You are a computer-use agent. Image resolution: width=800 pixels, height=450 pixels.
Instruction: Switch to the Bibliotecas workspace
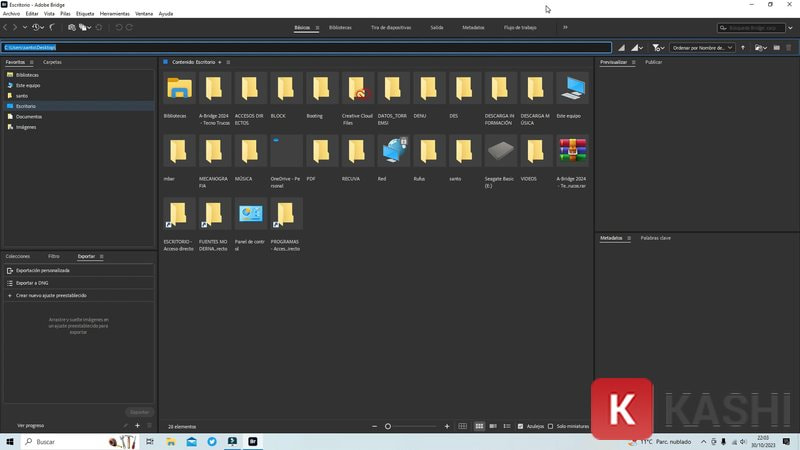340,28
